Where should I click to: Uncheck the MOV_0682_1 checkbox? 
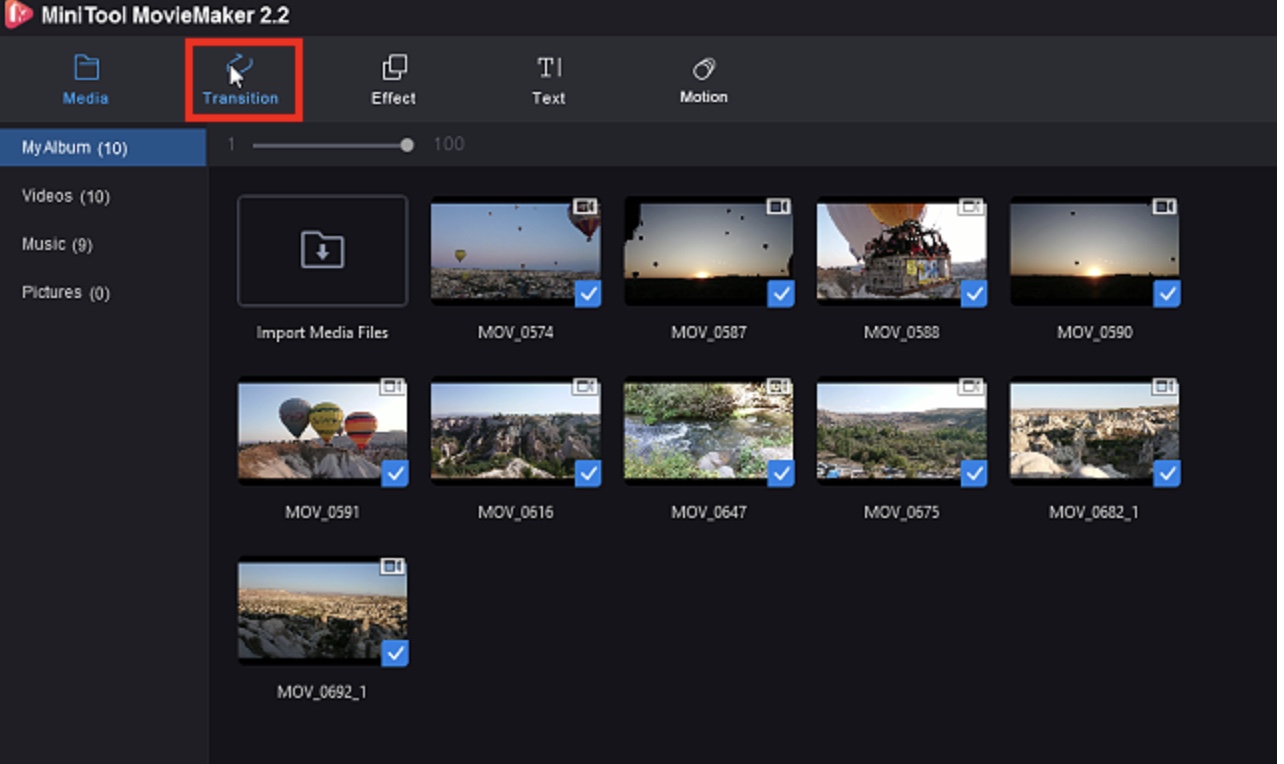(1167, 473)
